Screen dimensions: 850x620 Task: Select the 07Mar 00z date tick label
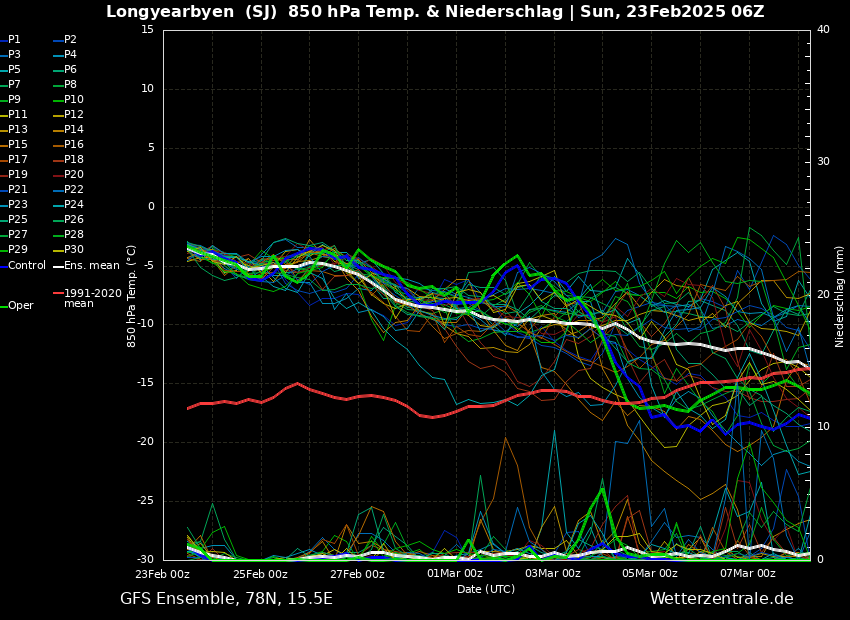click(x=747, y=574)
